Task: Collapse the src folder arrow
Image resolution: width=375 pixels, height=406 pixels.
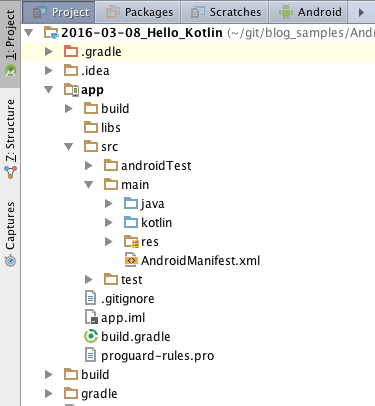Action: [x=69, y=147]
